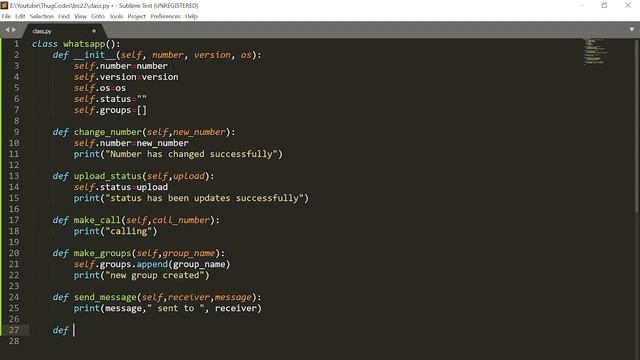Open the Selection menu
Viewport: 640px width, 360px height.
[42, 16]
